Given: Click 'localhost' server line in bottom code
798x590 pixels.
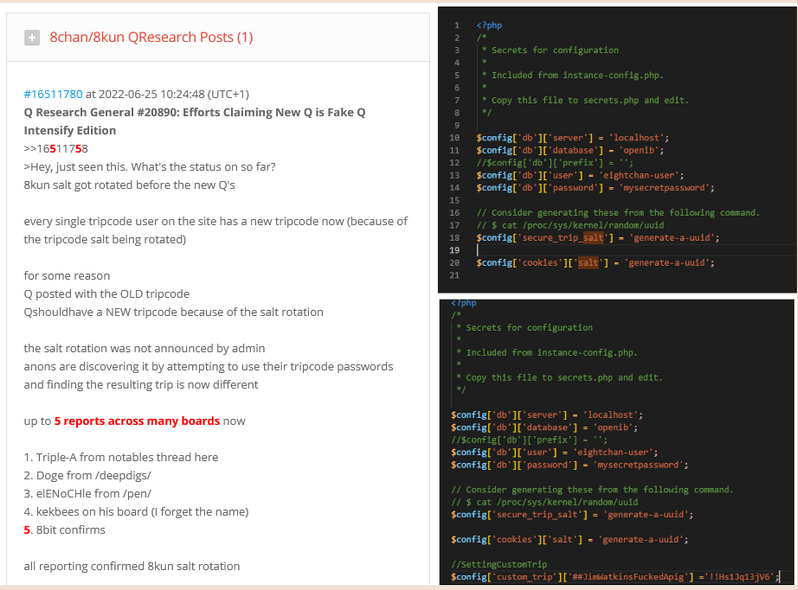Looking at the screenshot, I should (x=547, y=415).
